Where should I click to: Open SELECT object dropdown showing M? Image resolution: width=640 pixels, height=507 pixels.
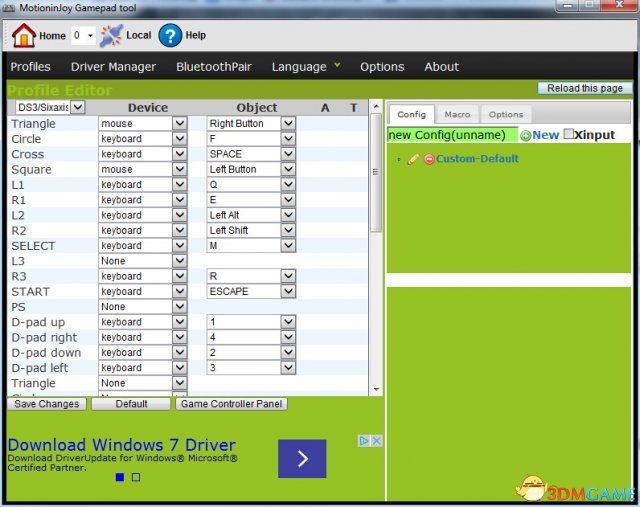pyautogui.click(x=251, y=246)
